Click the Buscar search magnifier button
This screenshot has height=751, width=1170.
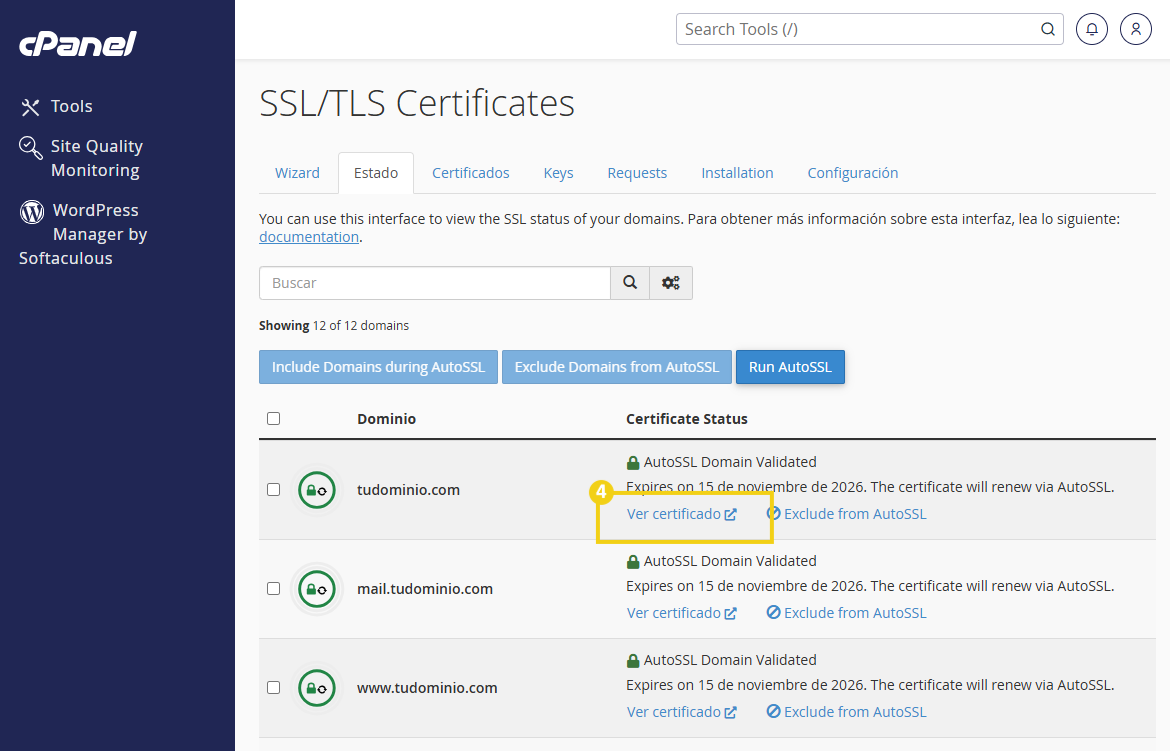pos(630,283)
